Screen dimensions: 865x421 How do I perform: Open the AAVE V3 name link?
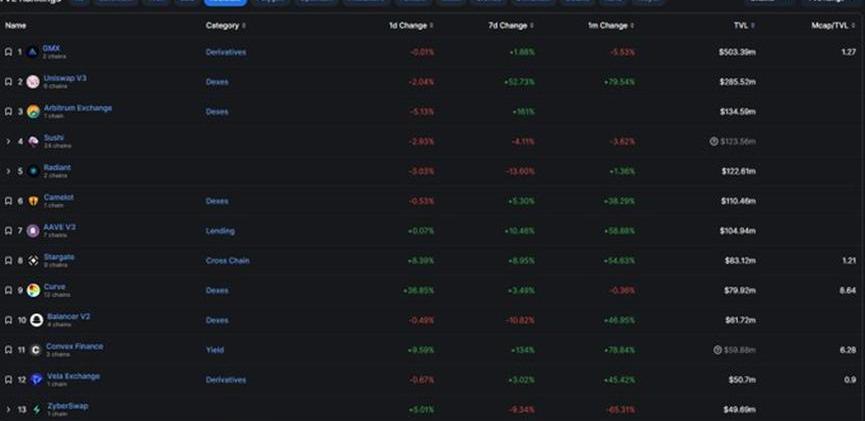(x=60, y=227)
